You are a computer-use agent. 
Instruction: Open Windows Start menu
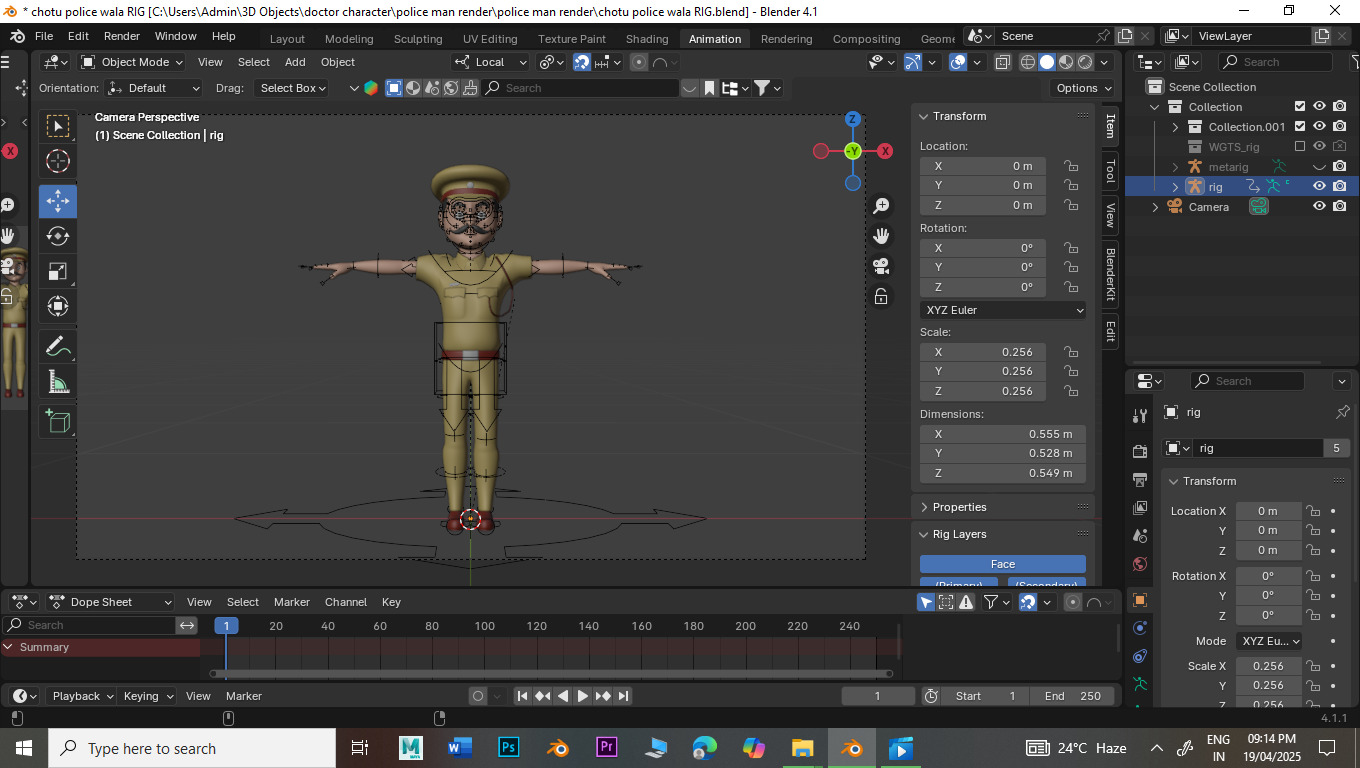coord(24,748)
